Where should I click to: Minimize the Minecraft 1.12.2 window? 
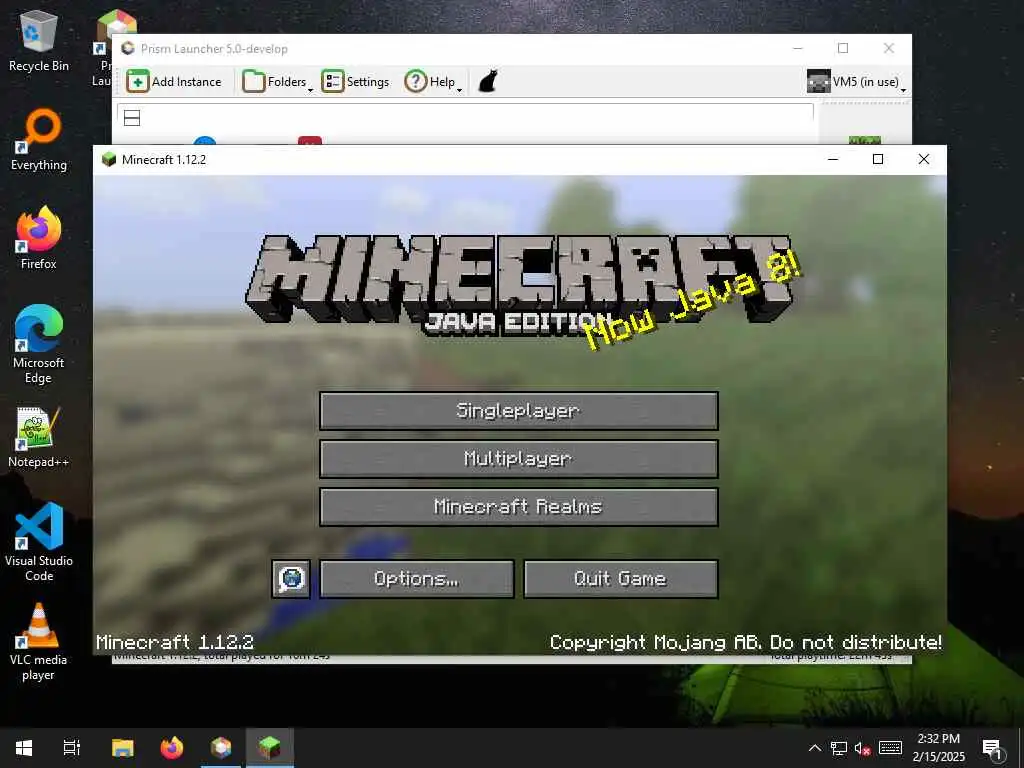click(833, 159)
